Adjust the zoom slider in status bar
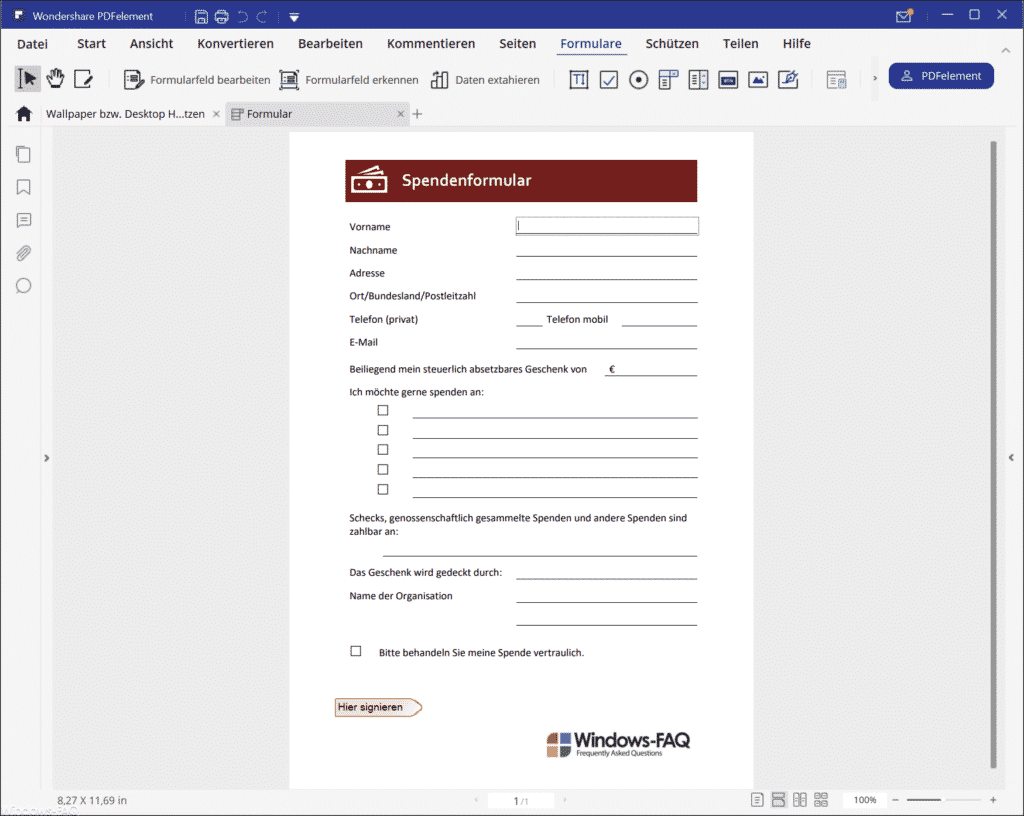 coord(943,800)
